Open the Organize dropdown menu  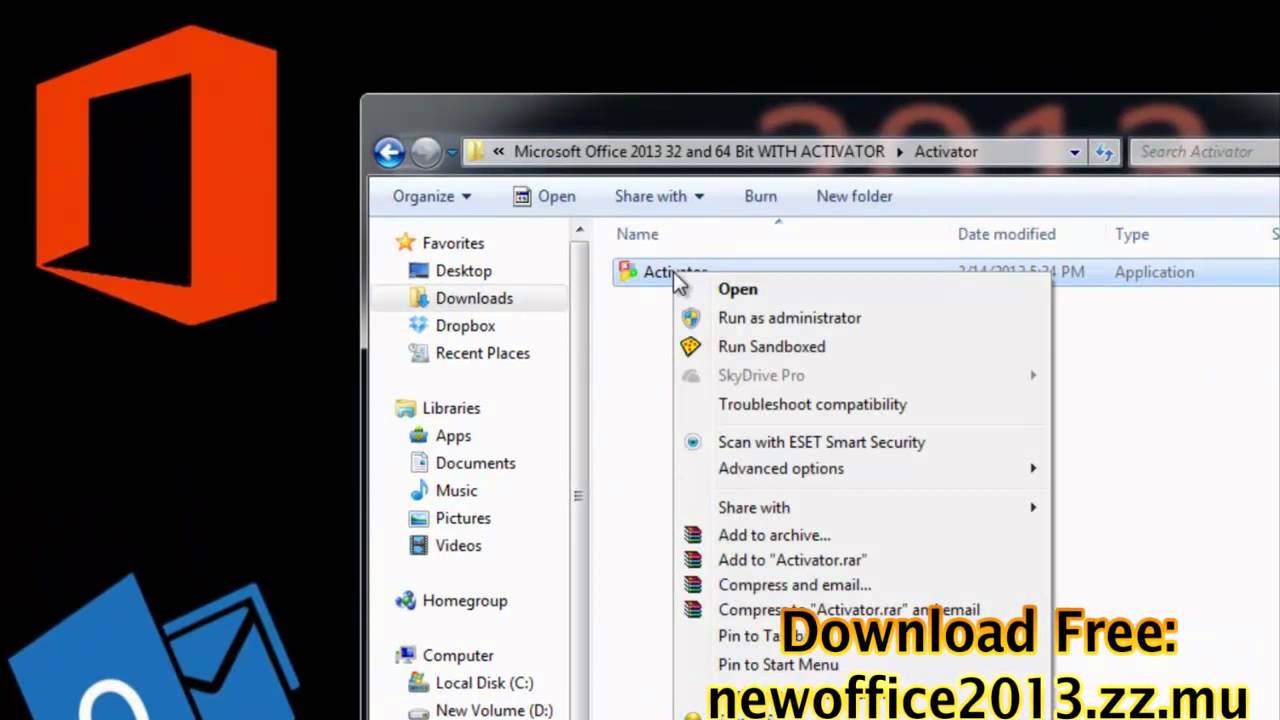[x=432, y=196]
